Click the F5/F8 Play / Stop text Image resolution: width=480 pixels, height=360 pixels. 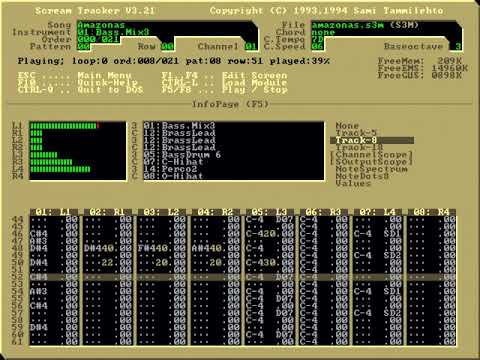coord(224,90)
